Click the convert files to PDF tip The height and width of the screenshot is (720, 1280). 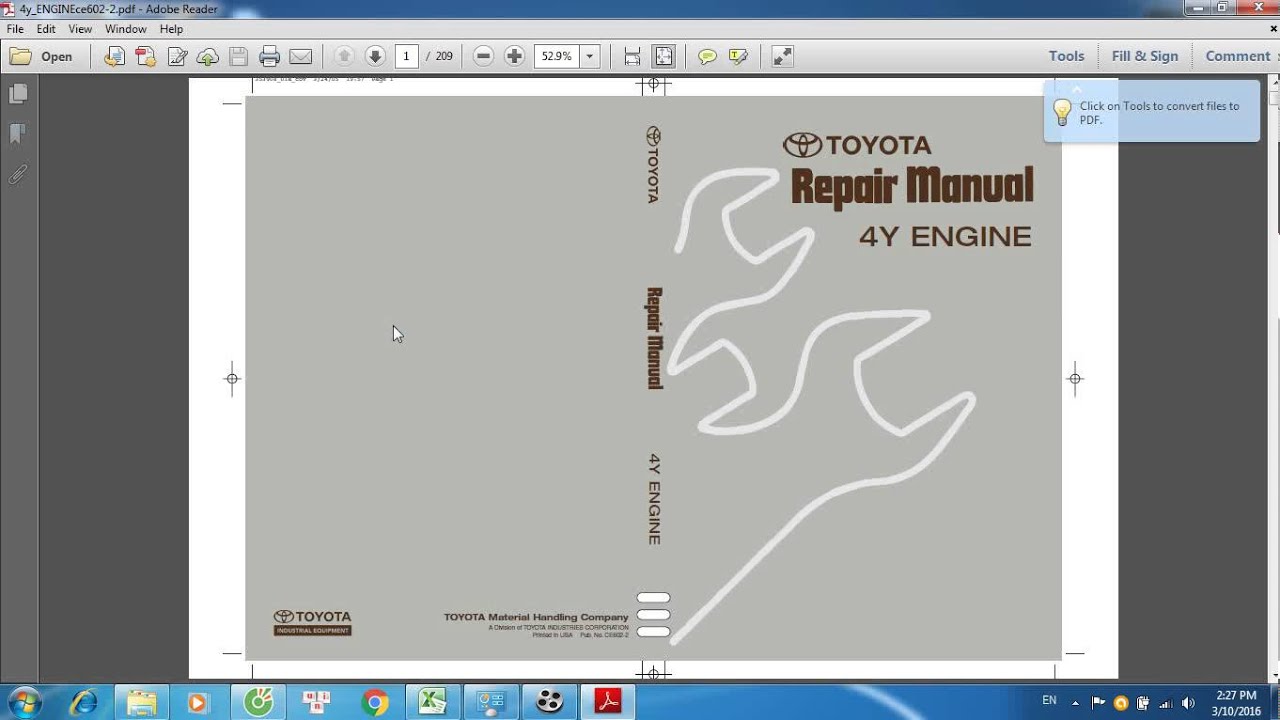(x=1152, y=112)
